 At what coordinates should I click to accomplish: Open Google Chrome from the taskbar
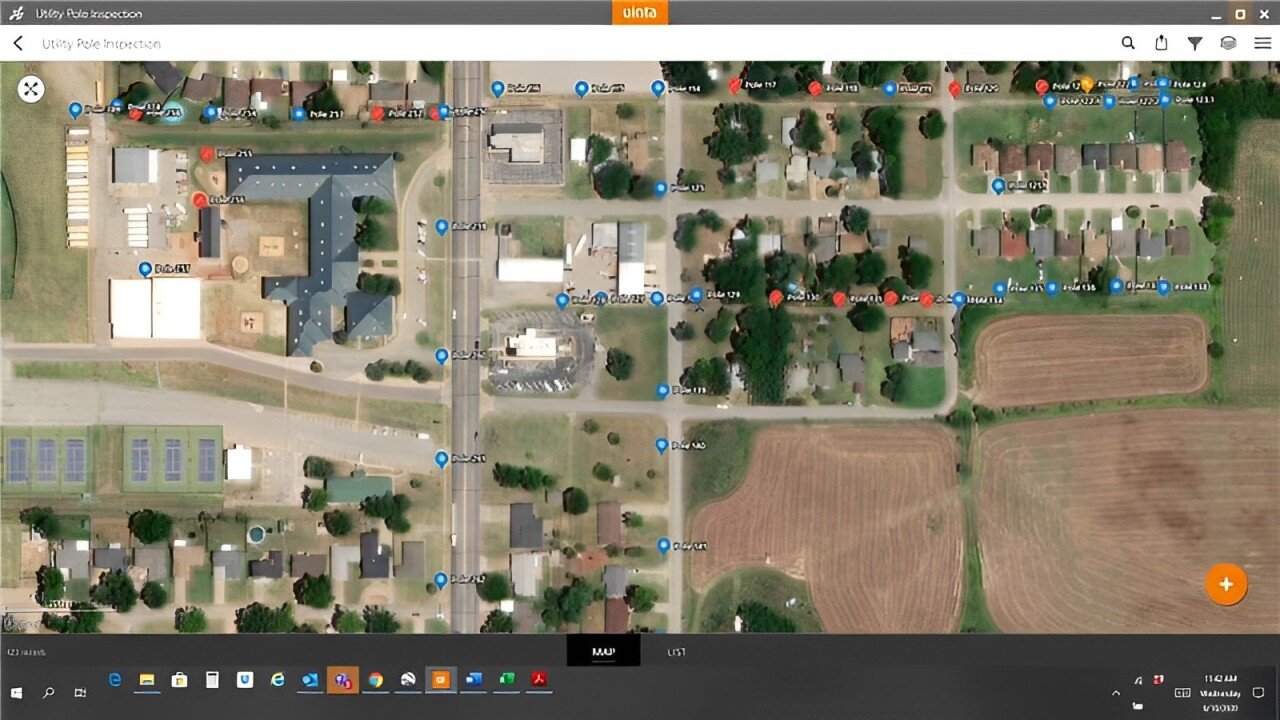click(x=375, y=680)
